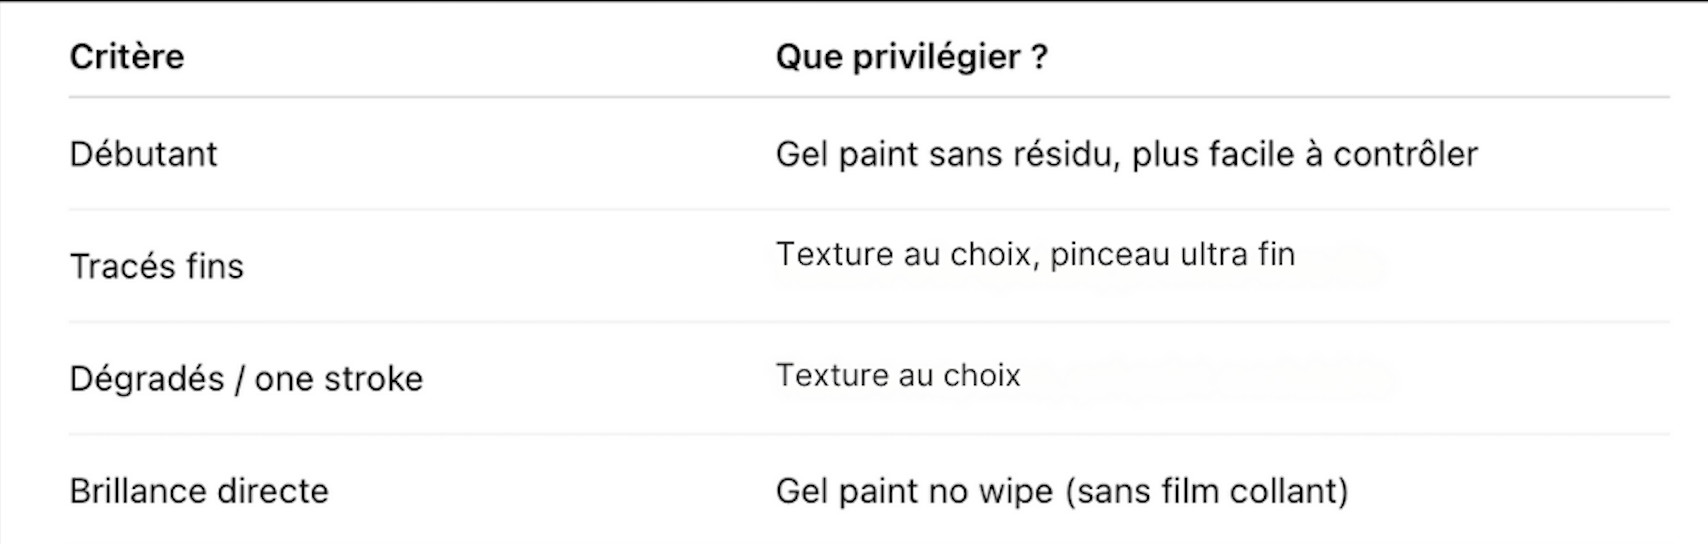
Task: Click "Texture au choix, pinceau ultra fin" cell
Action: click(x=1035, y=254)
